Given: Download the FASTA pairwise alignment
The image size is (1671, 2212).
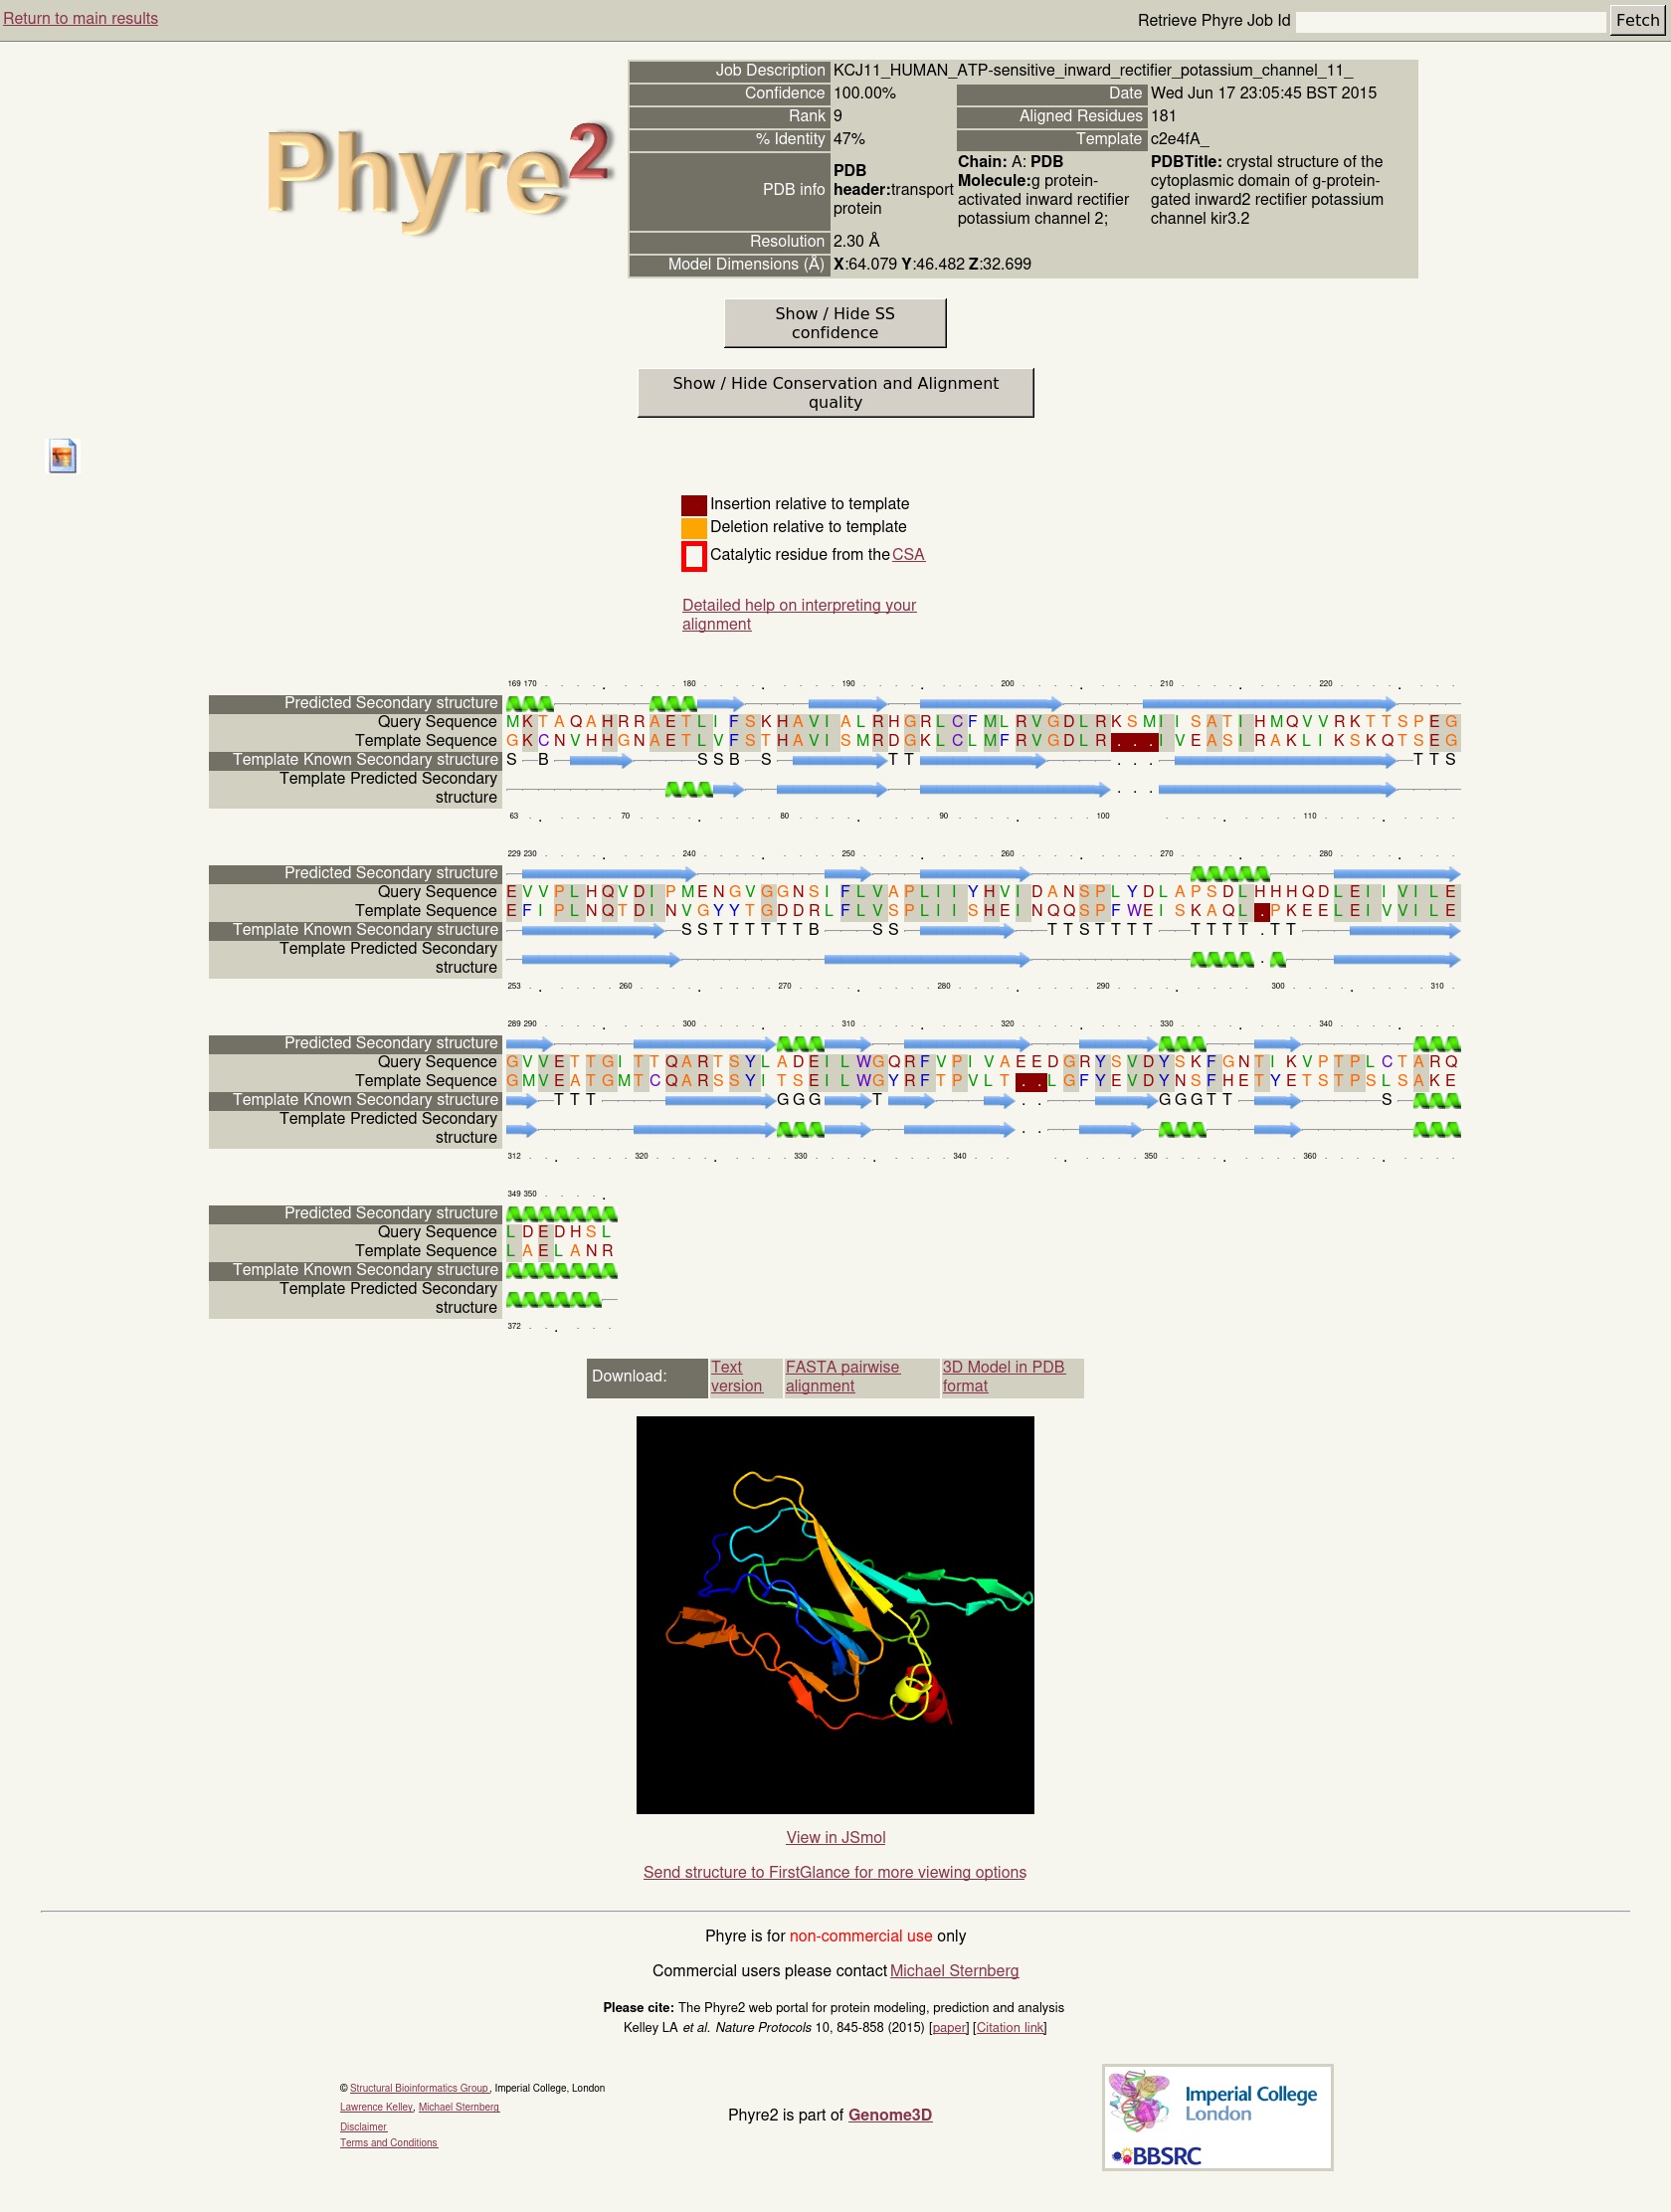Looking at the screenshot, I should 842,1376.
